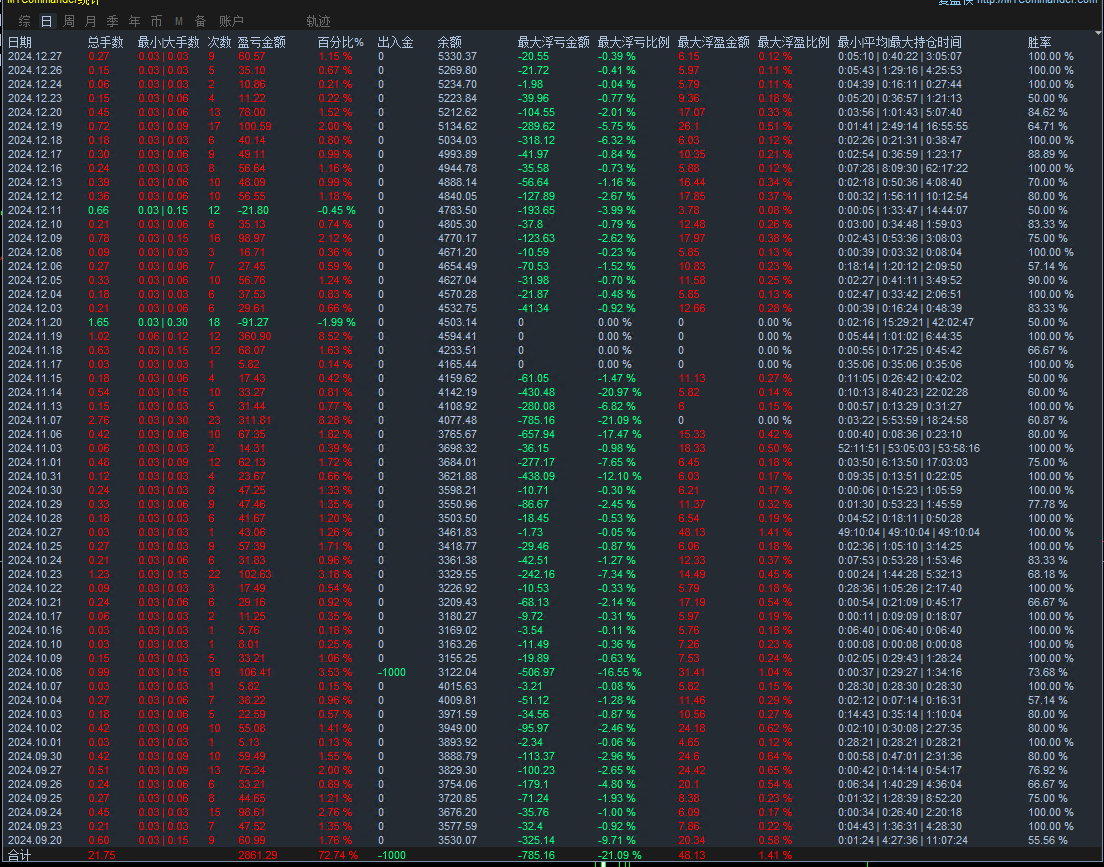Click holding time 52:11:51 | 53:05:03 | 53:58:16

(x=908, y=448)
